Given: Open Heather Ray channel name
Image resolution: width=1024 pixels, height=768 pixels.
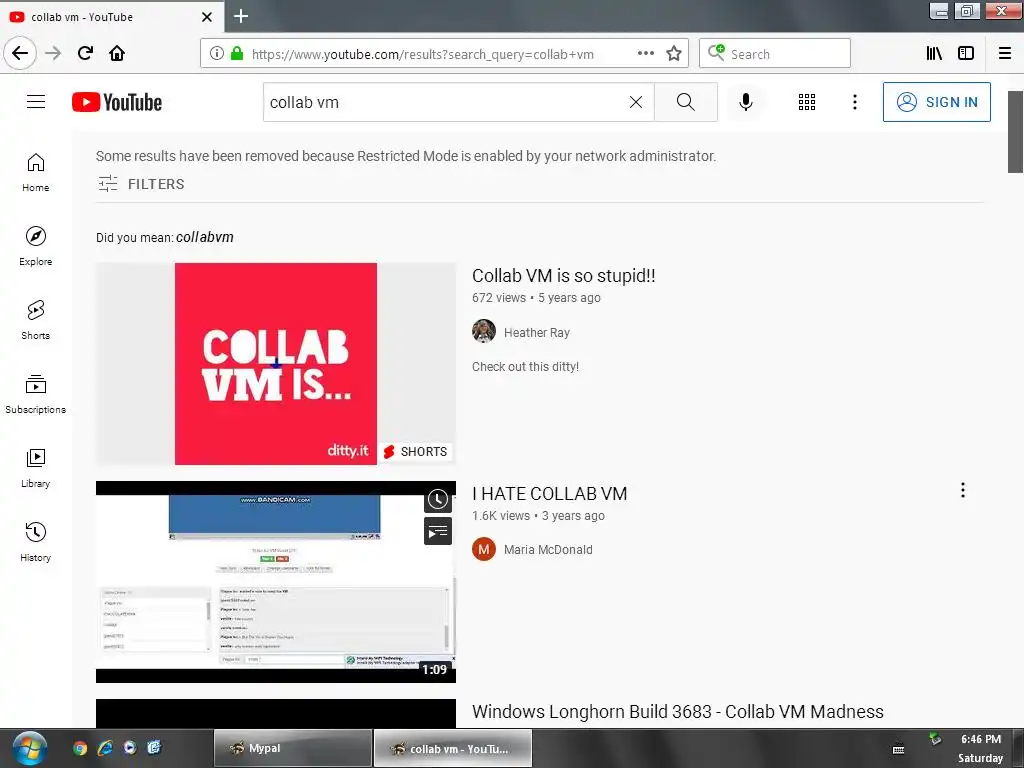Looking at the screenshot, I should (537, 332).
